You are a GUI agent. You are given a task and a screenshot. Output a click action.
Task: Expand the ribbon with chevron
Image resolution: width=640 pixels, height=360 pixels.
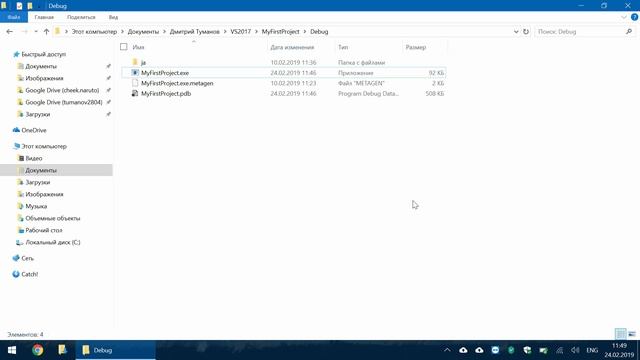pos(624,17)
